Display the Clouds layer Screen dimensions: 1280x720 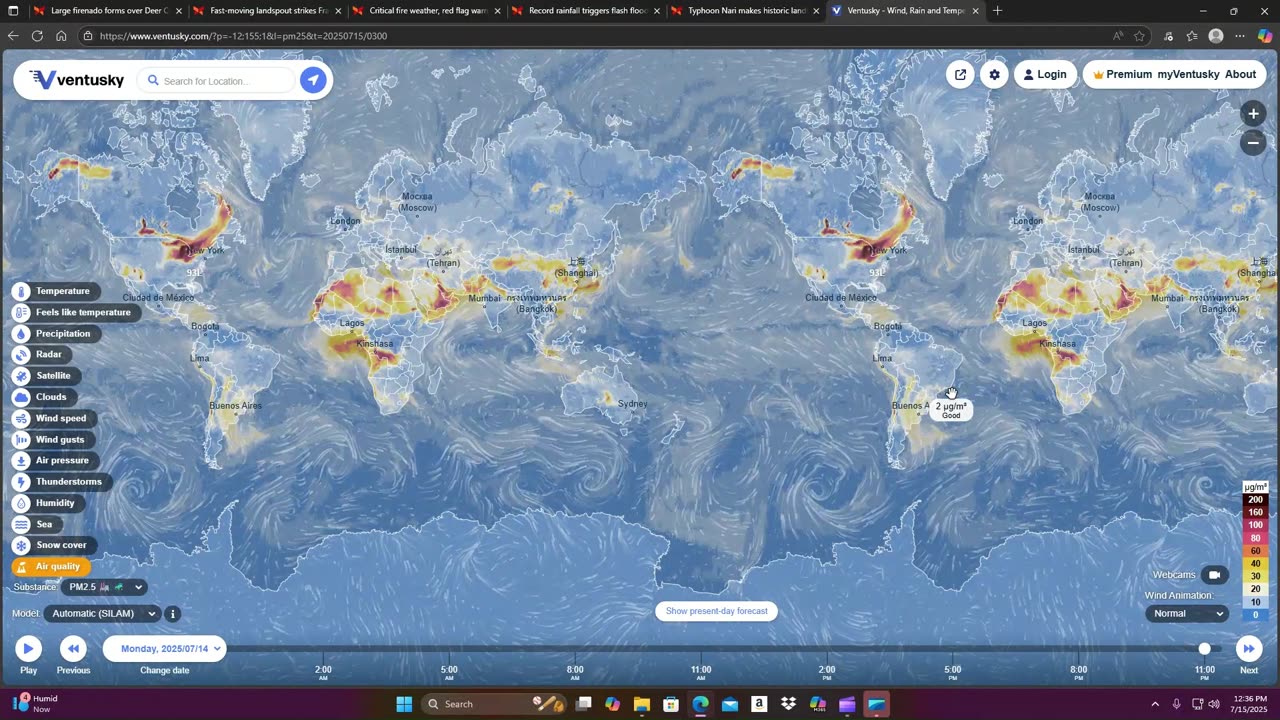point(42,397)
